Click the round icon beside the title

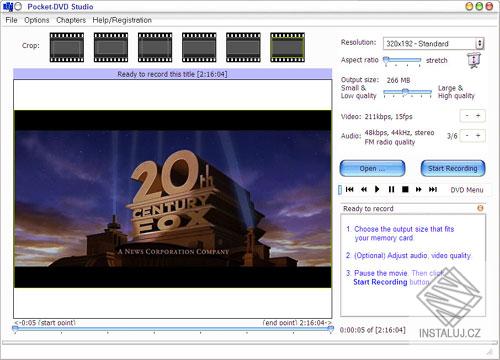tap(18, 6)
